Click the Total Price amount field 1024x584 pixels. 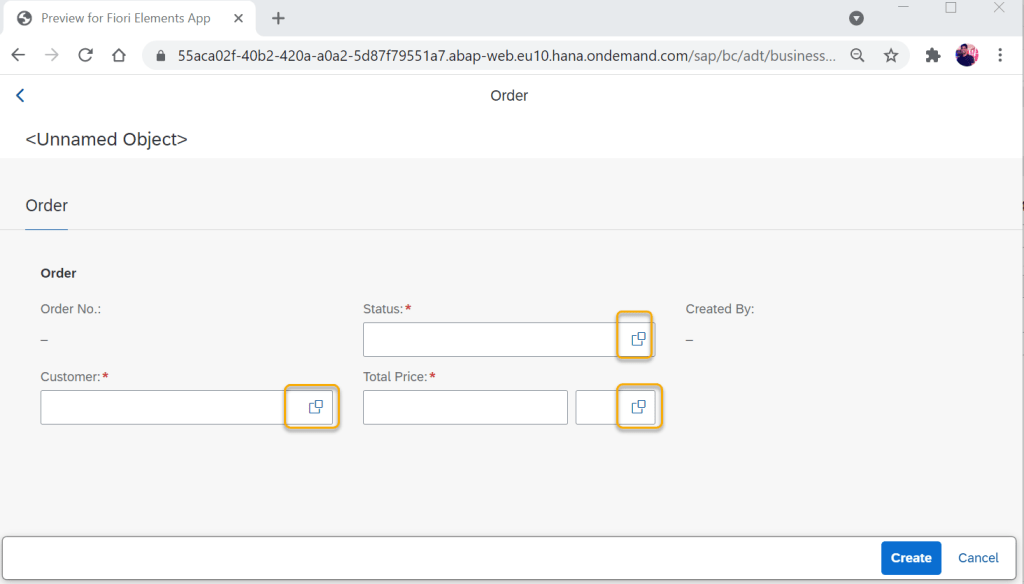tap(465, 407)
